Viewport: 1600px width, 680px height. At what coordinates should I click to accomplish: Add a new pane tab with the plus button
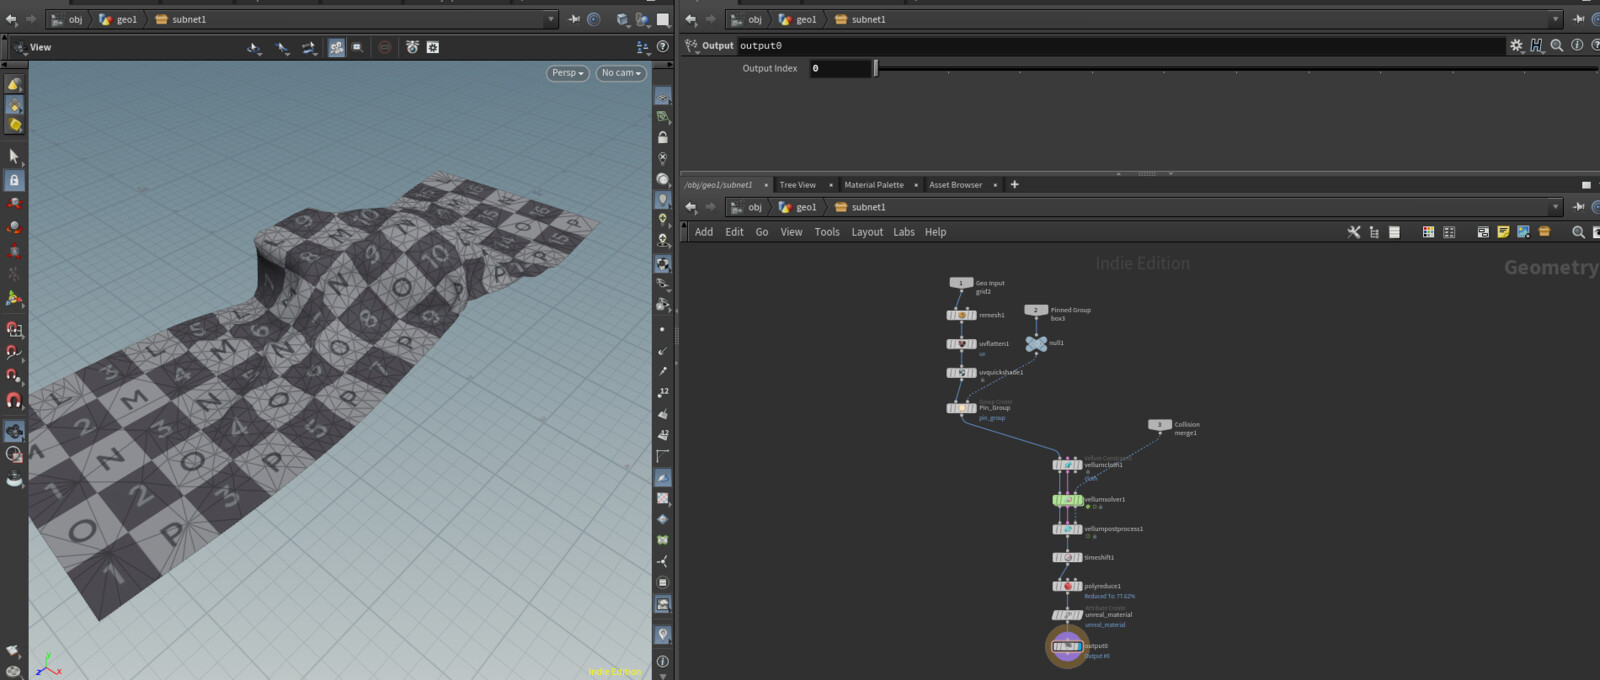point(1014,184)
